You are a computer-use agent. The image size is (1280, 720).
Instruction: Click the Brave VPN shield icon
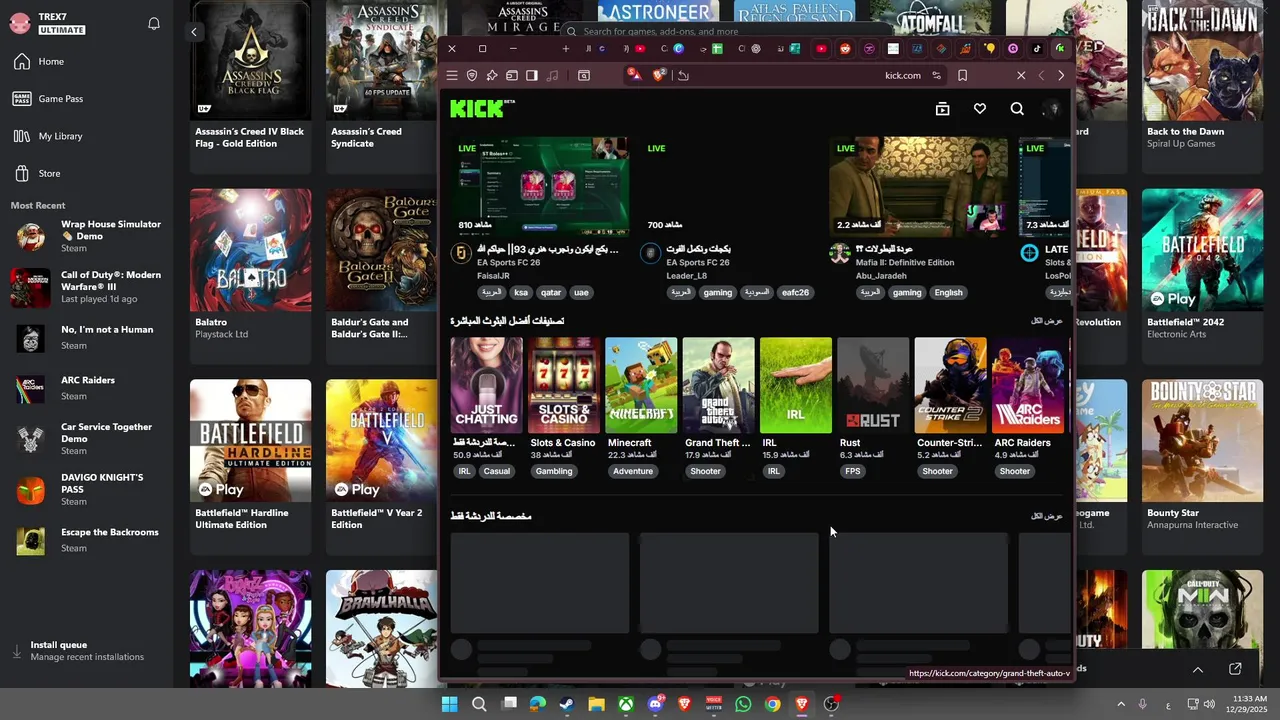click(472, 75)
